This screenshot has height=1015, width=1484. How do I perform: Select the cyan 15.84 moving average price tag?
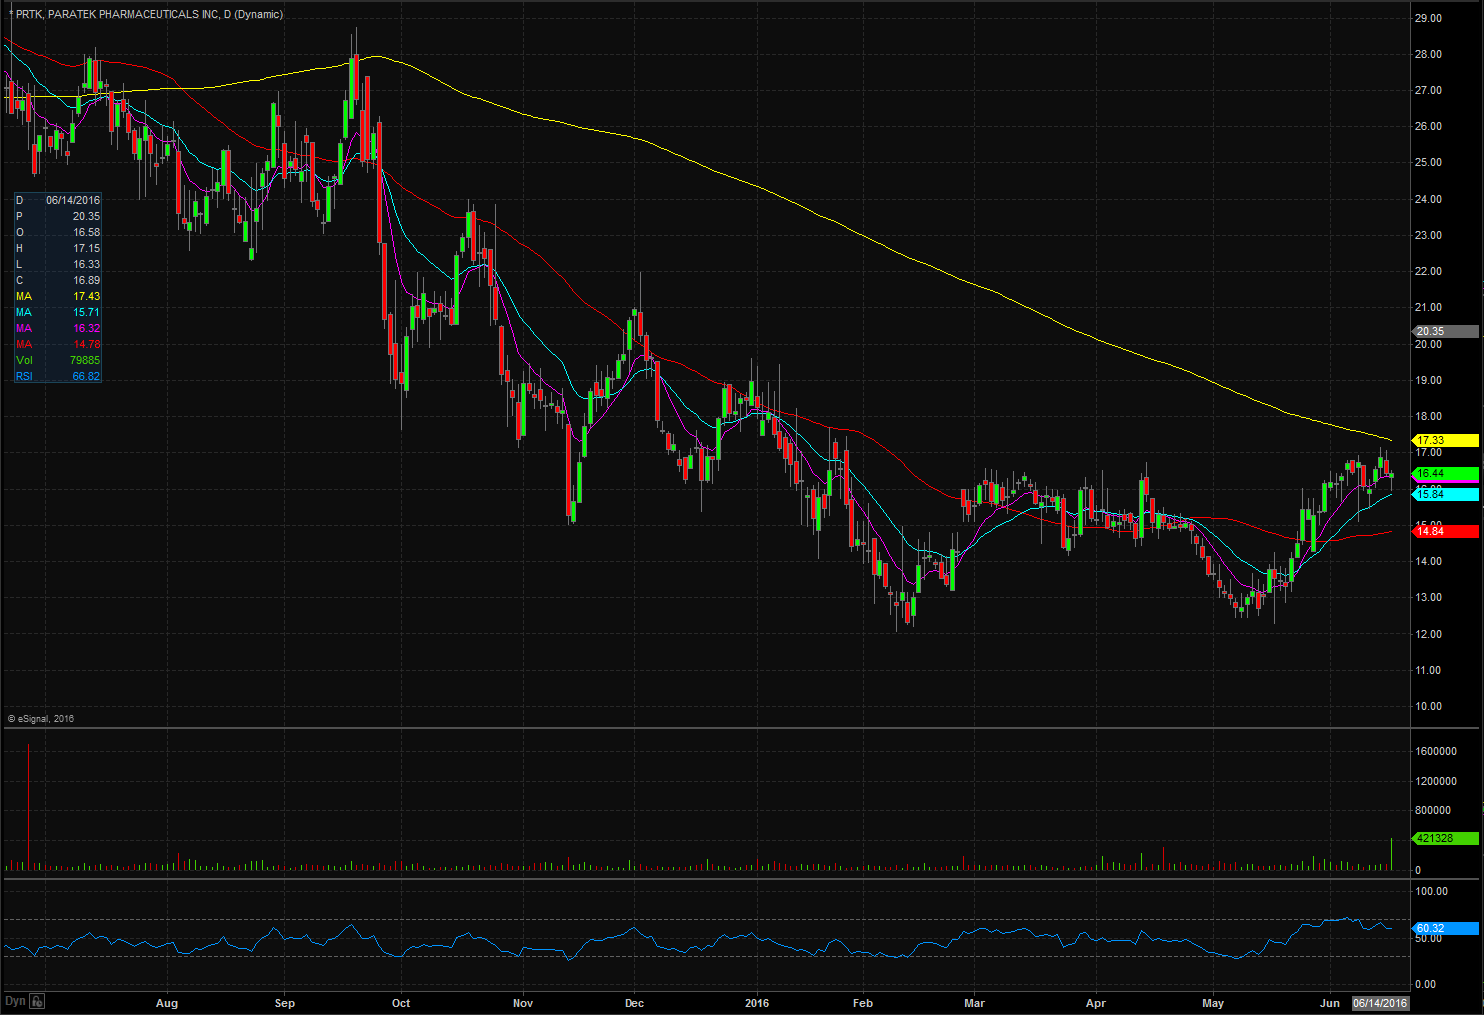click(1446, 494)
